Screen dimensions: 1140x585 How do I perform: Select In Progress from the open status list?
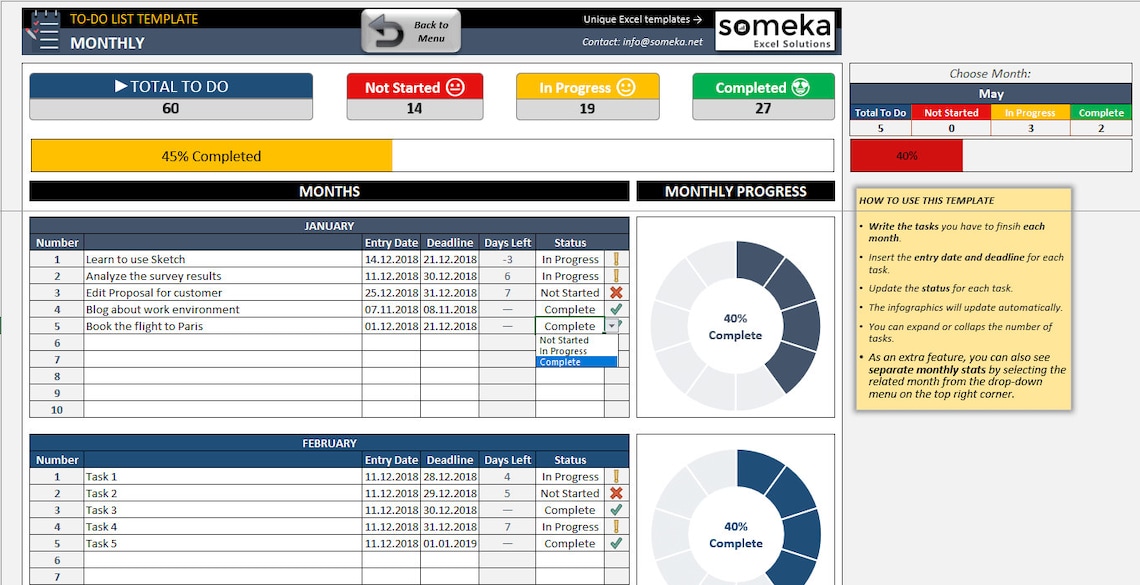coord(561,351)
